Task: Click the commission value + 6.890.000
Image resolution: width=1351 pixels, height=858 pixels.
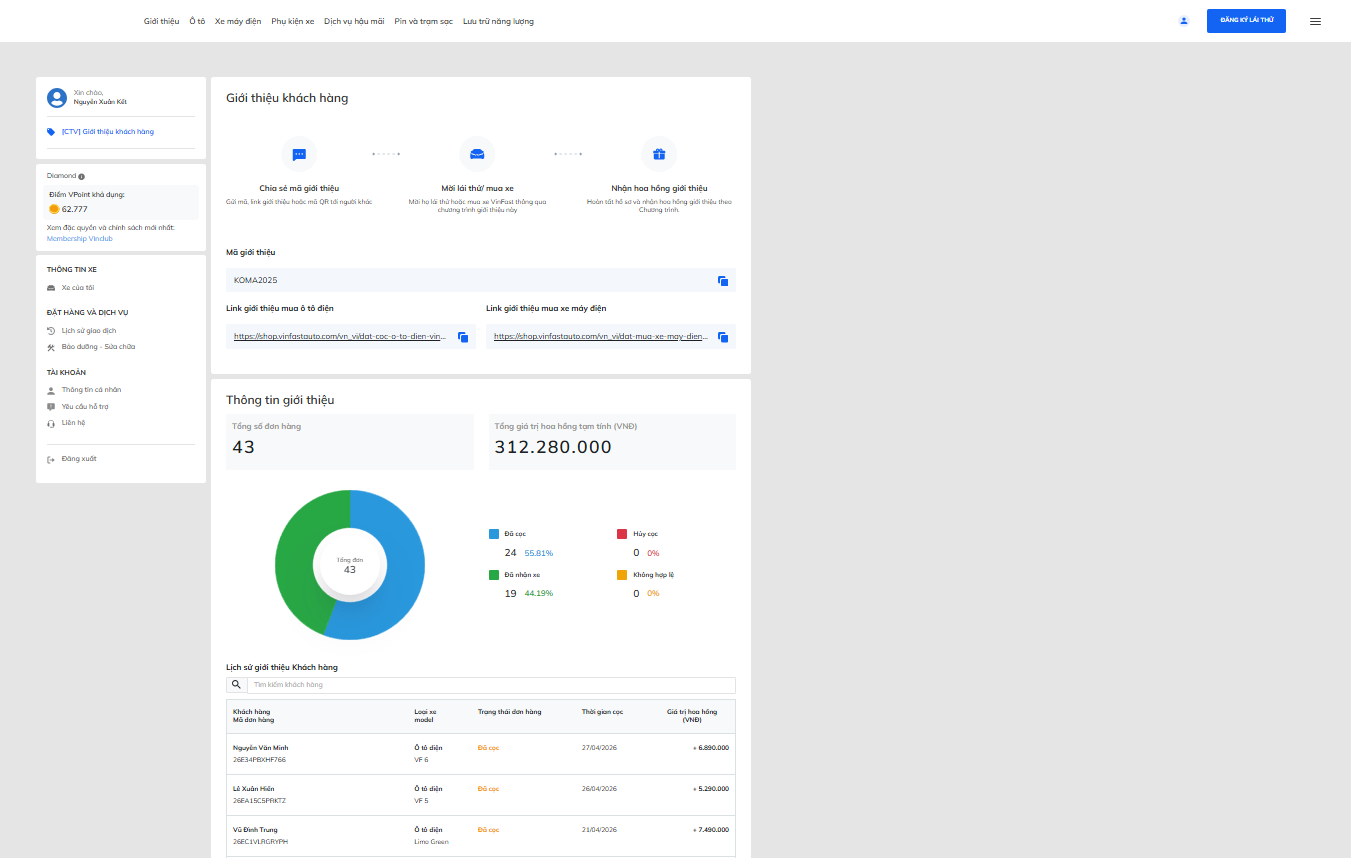Action: pos(711,748)
